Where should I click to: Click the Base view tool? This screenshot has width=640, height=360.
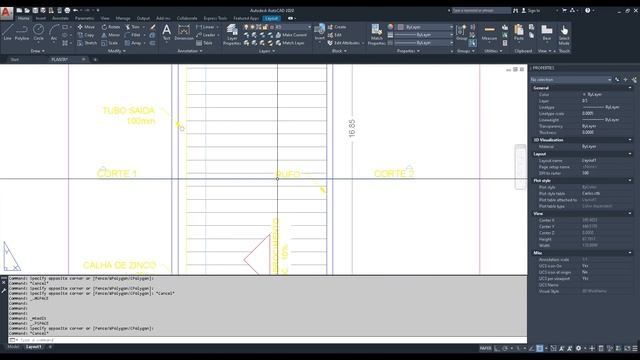(547, 32)
